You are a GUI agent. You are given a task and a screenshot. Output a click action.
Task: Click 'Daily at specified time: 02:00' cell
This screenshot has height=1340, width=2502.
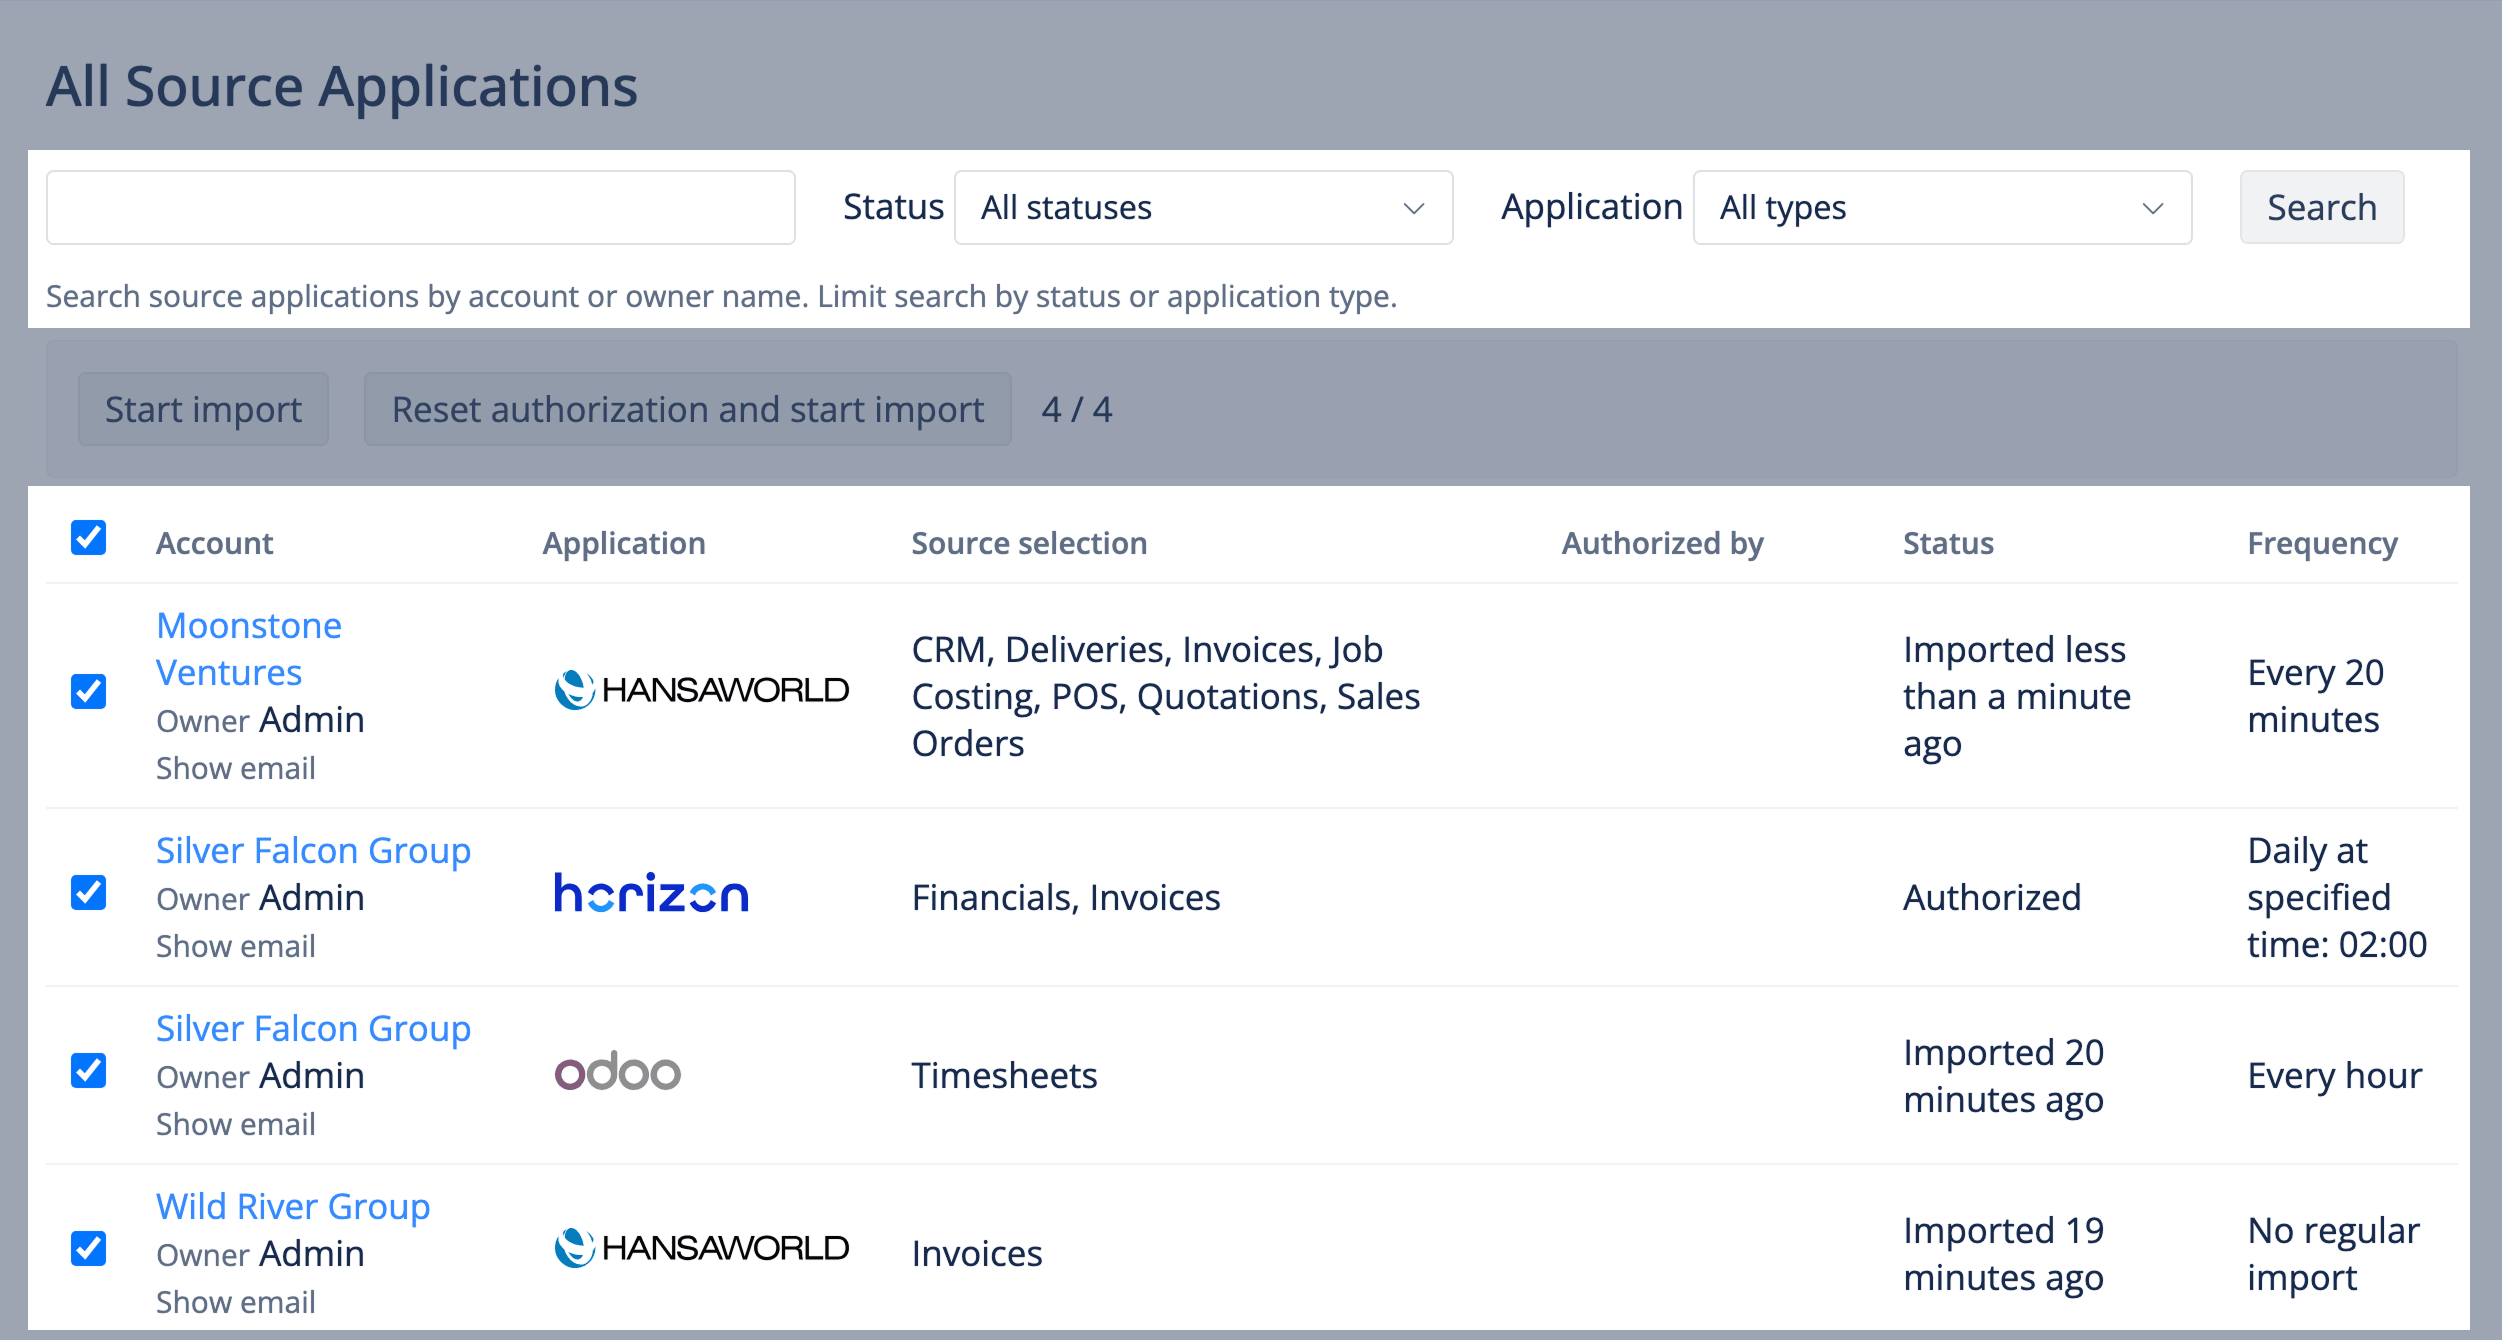(2337, 898)
